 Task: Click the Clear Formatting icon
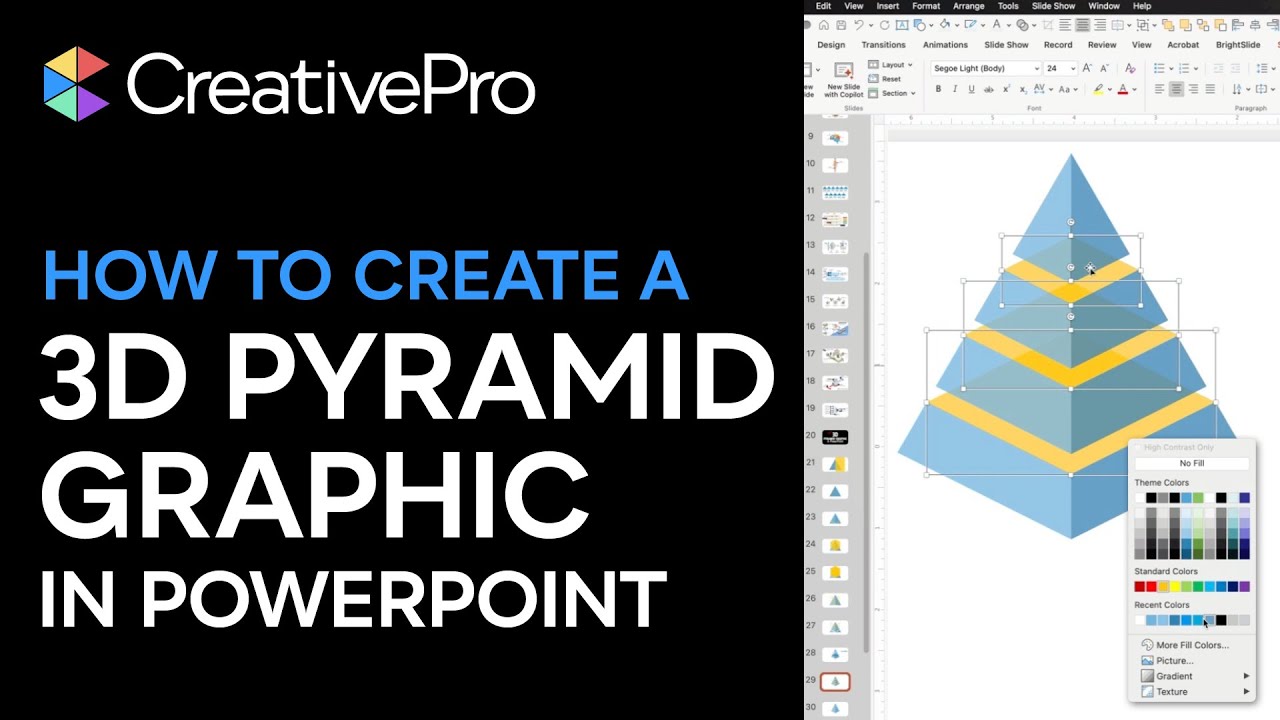[1130, 68]
